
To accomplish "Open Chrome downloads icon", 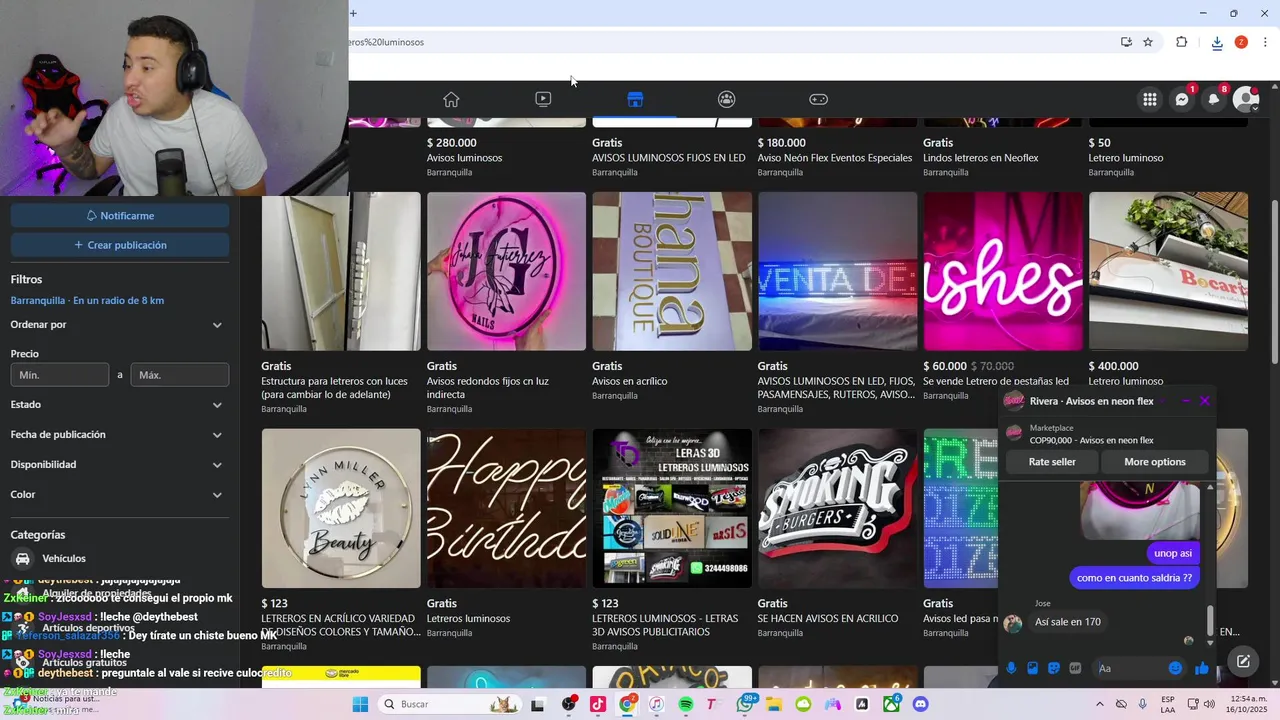I will pyautogui.click(x=1217, y=42).
